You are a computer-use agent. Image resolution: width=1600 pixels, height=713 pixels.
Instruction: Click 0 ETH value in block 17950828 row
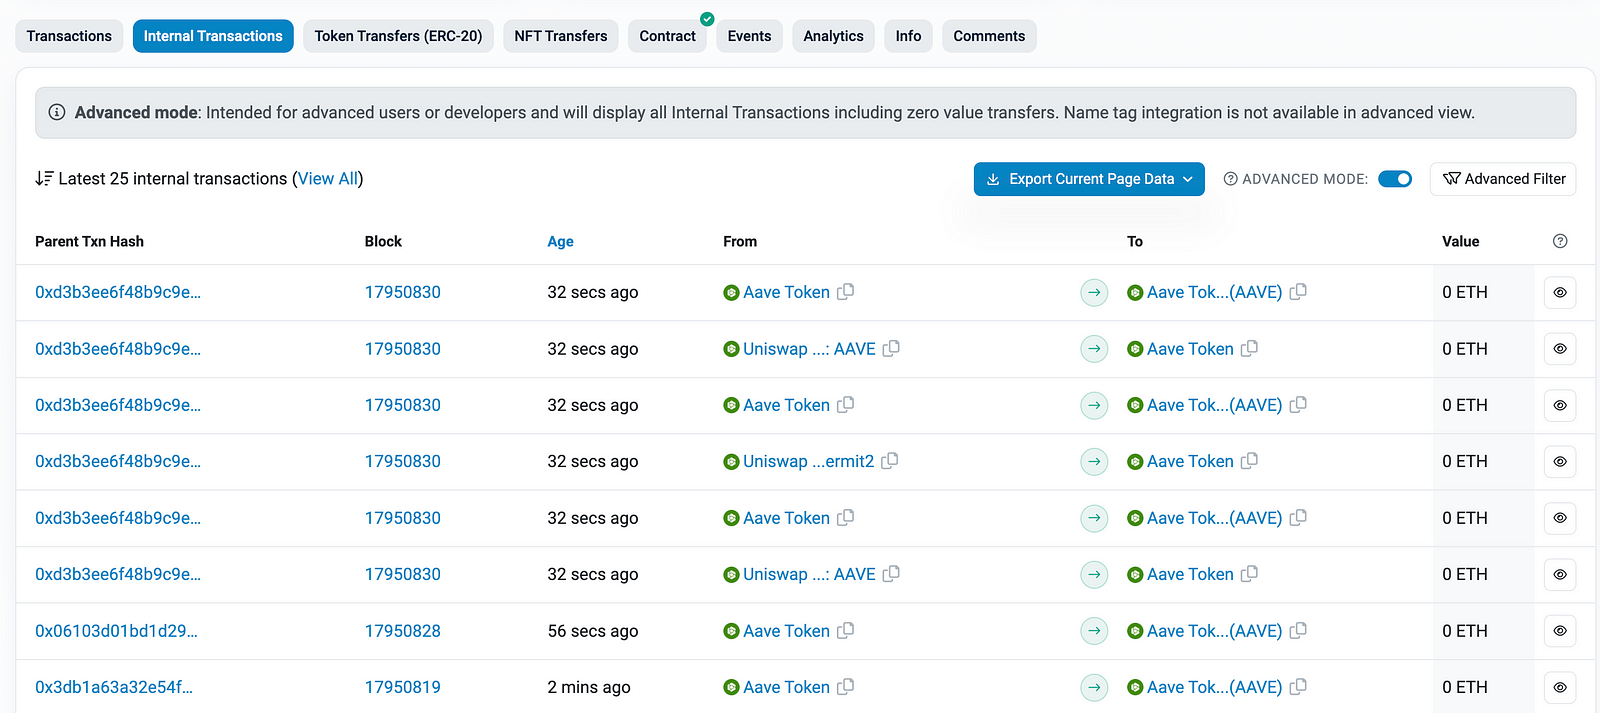tap(1465, 631)
